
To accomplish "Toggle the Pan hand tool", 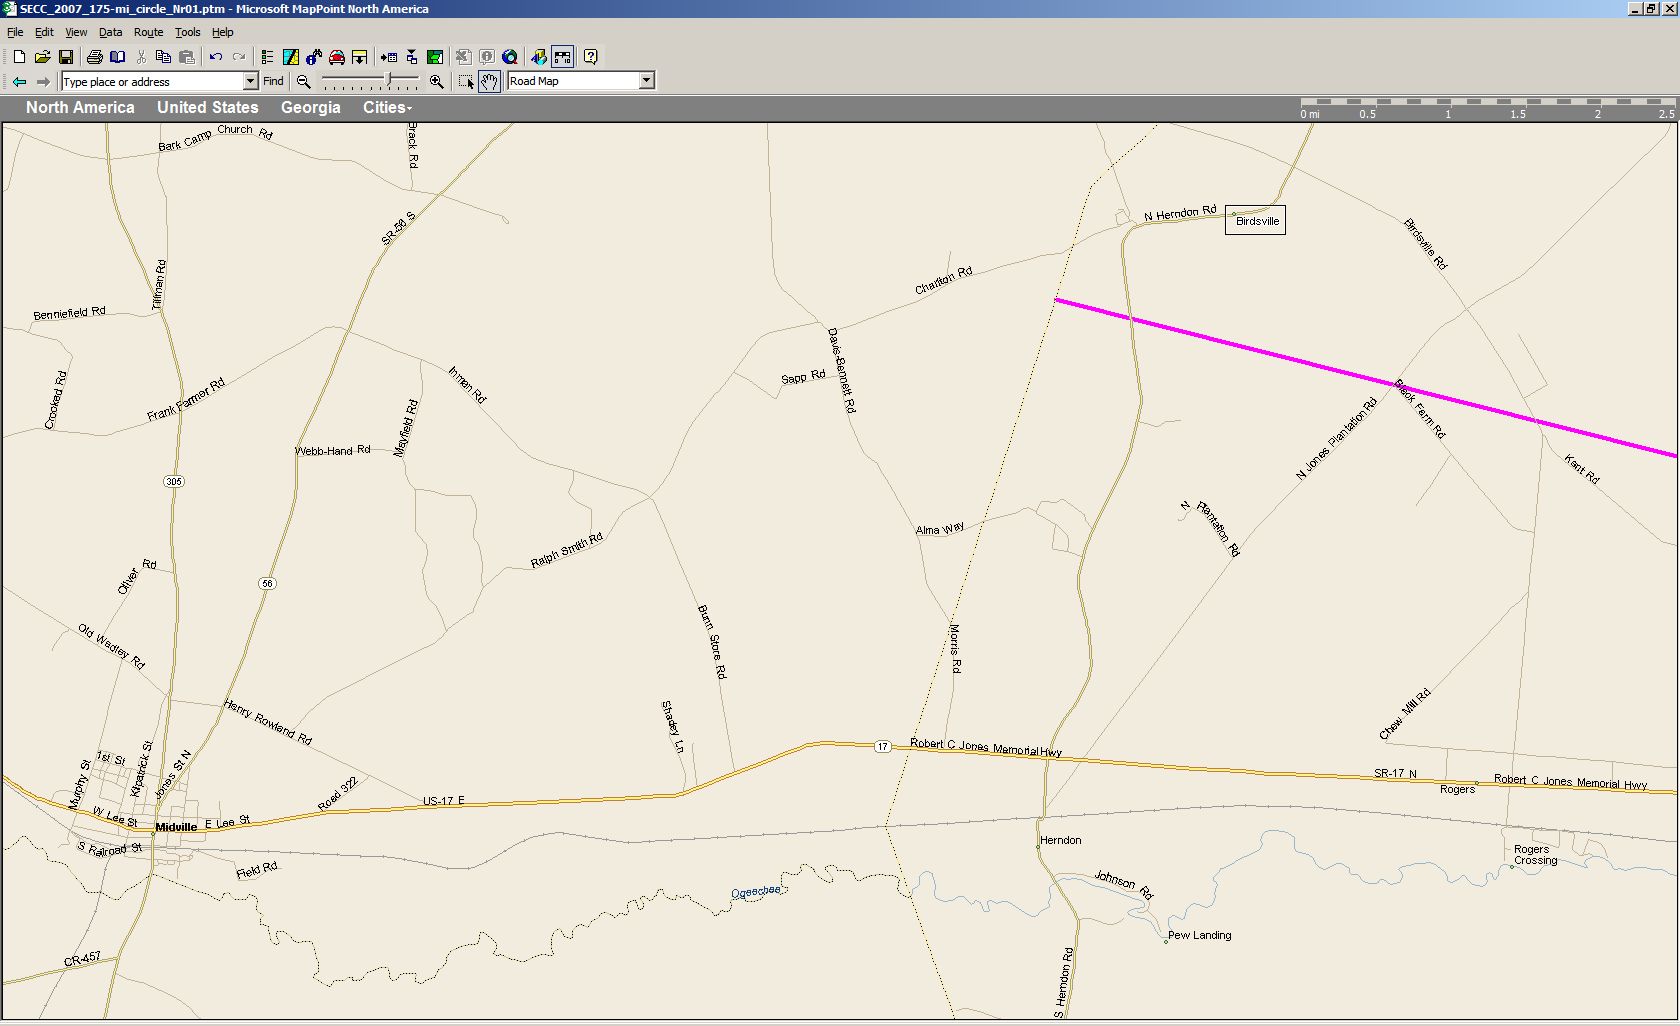I will (489, 82).
